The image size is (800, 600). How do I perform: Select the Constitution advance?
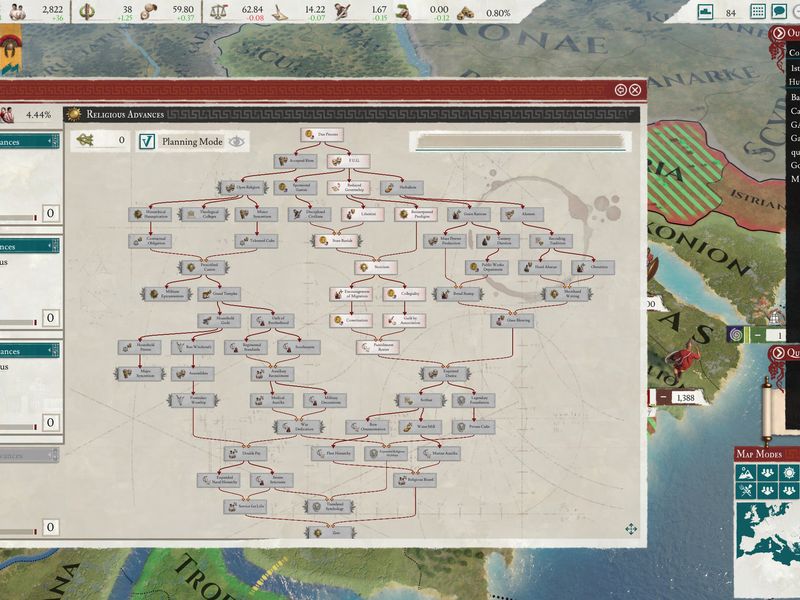[351, 320]
